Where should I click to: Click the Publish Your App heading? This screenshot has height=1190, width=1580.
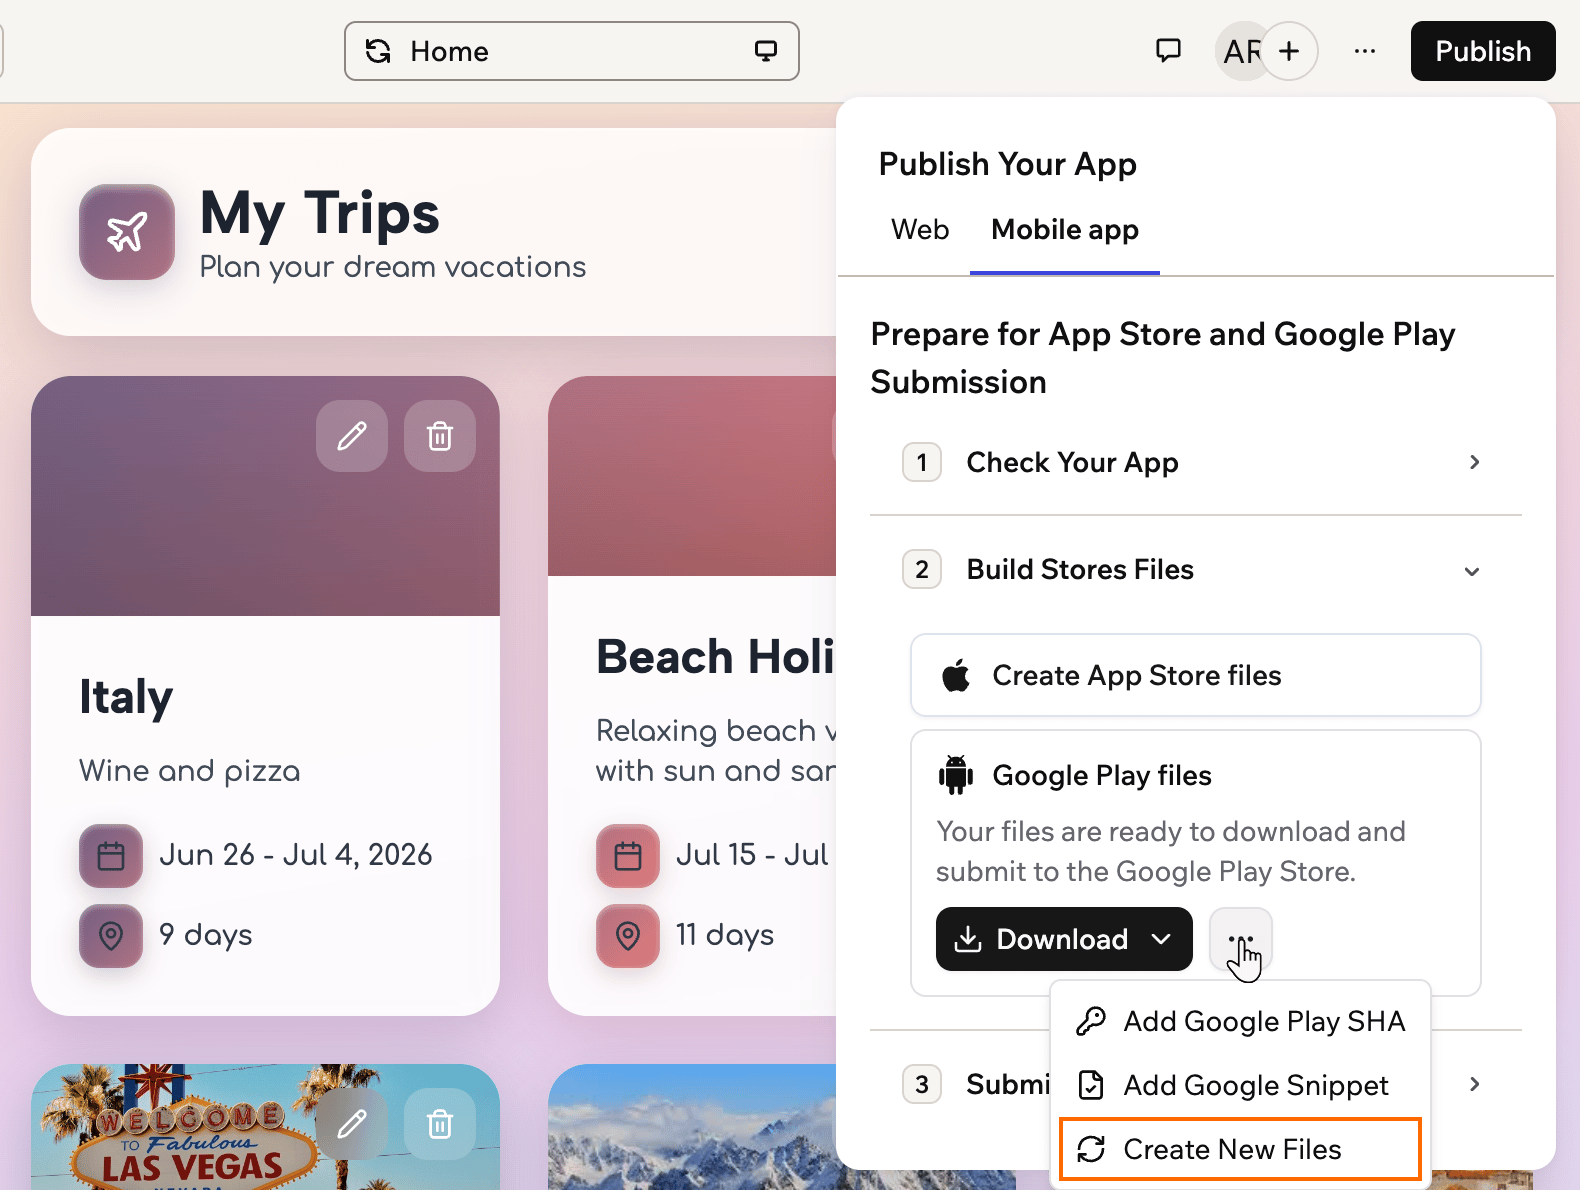[x=1008, y=164]
